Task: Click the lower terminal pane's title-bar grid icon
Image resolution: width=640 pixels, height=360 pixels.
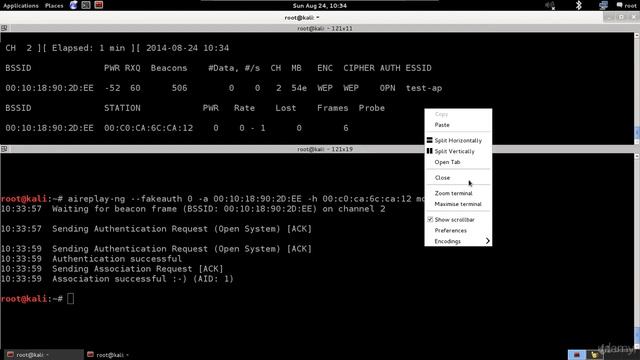Action: [4, 149]
